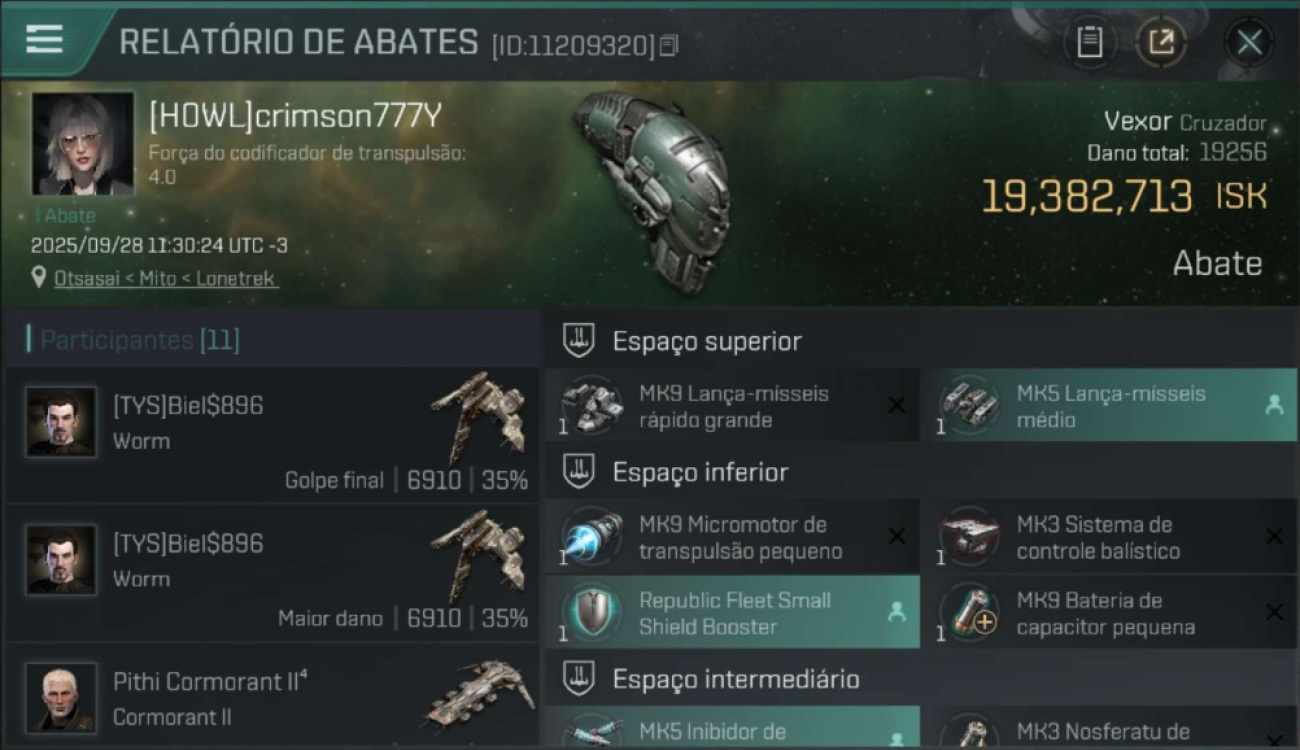Image resolution: width=1300 pixels, height=750 pixels.
Task: Open the Otsasai < Mito < Lonetrek location link
Action: pos(165,279)
